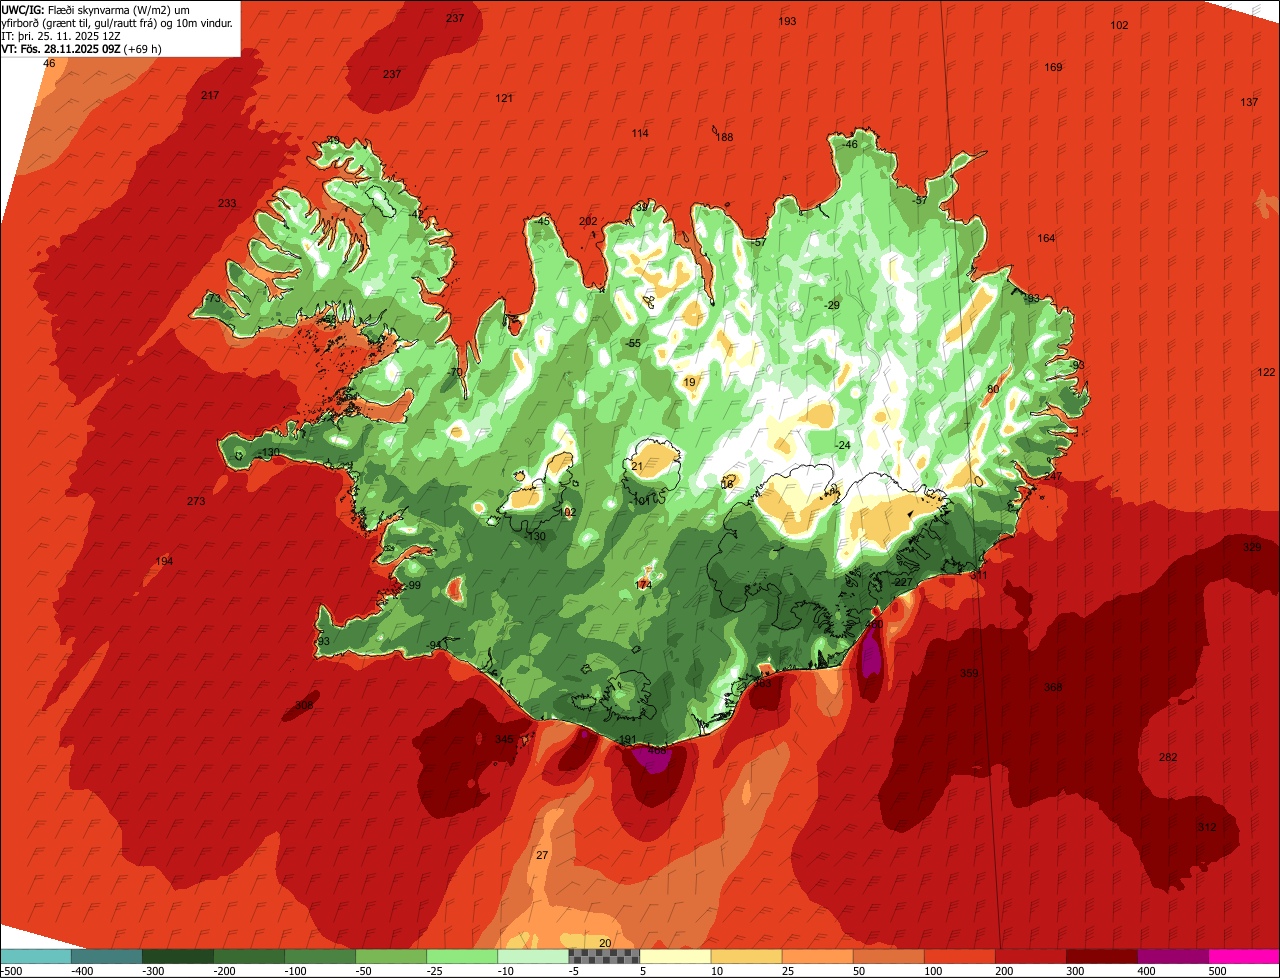
Task: Click the map value 46 near the legend box
Action: [x=49, y=64]
